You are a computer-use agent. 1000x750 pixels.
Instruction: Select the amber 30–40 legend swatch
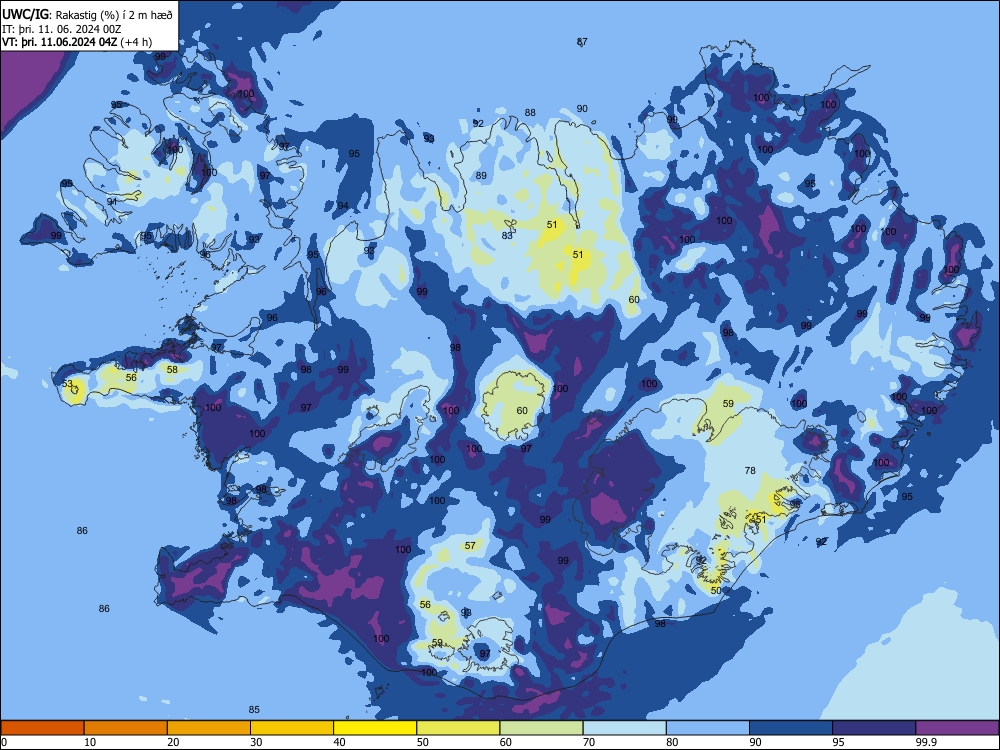coord(292,728)
